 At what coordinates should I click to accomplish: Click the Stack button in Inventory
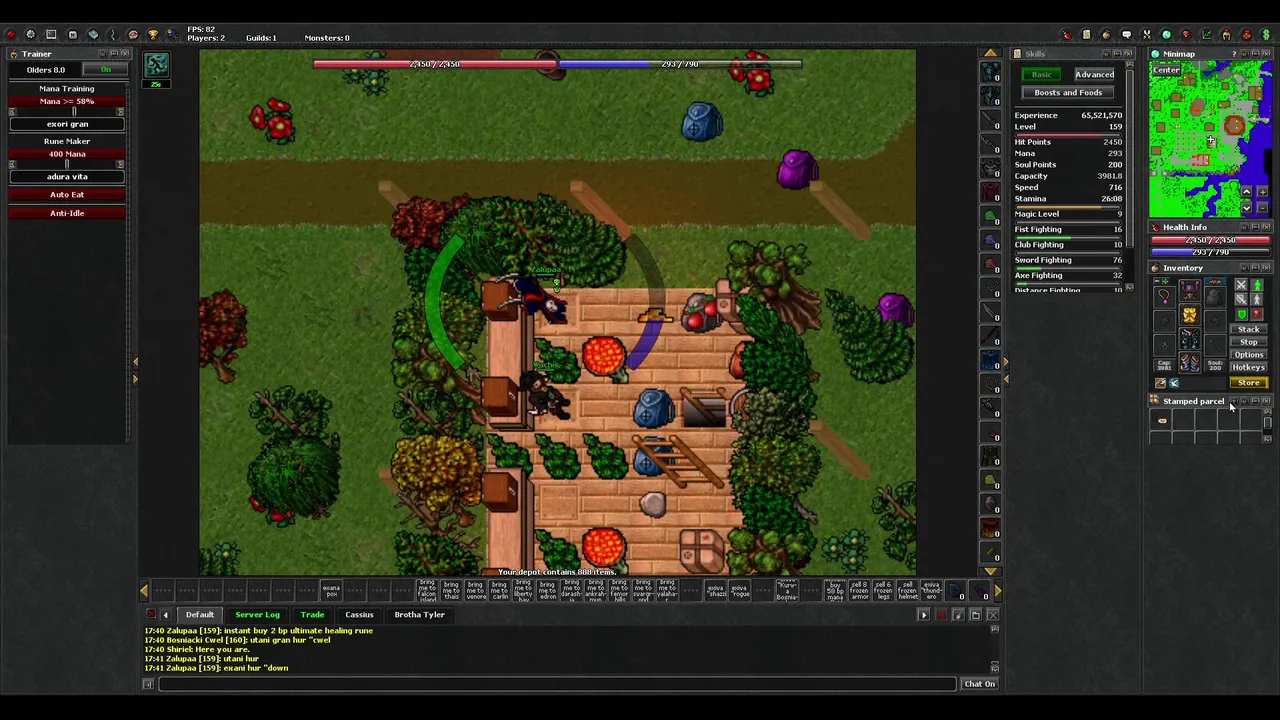pyautogui.click(x=1248, y=329)
